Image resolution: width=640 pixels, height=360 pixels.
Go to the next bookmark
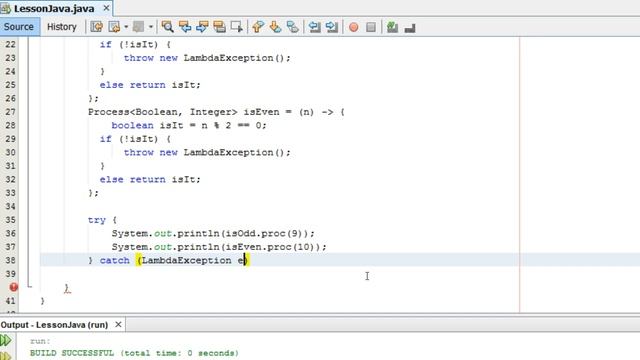[x=275, y=27]
